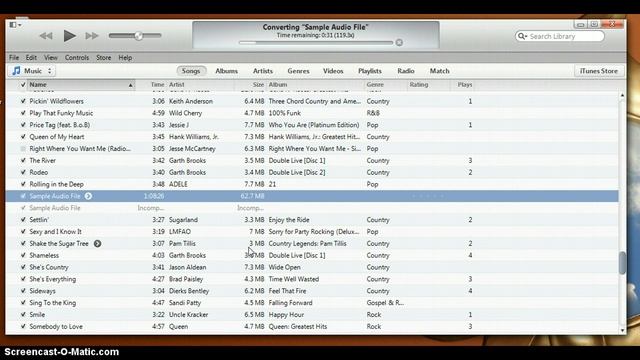Uncheck Queen of My Heart checkbox

point(23,137)
